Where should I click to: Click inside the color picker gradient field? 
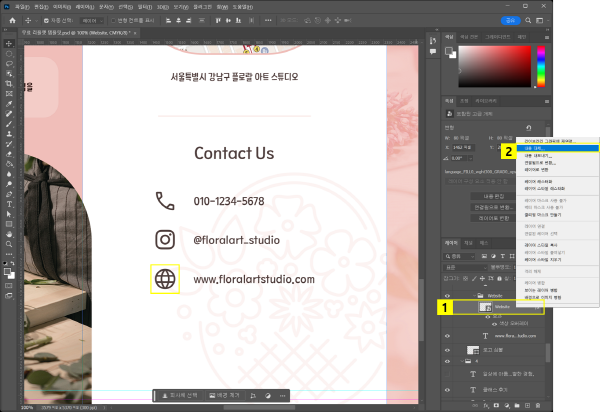pos(494,67)
